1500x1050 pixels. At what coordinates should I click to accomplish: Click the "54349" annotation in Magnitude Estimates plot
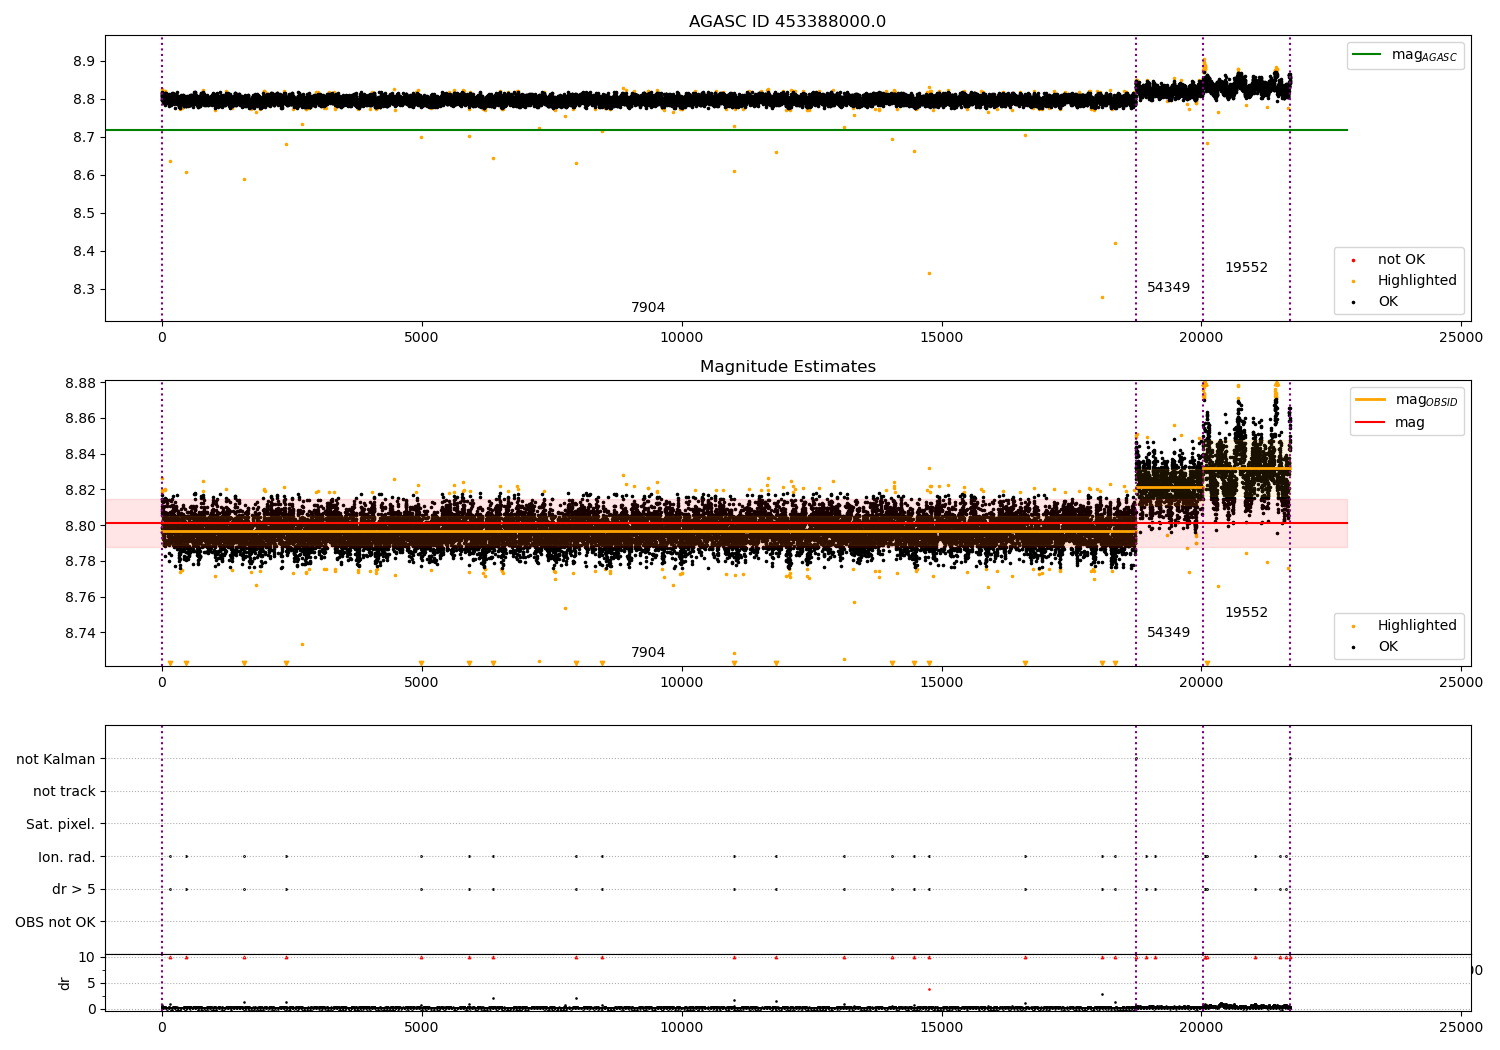[1168, 633]
